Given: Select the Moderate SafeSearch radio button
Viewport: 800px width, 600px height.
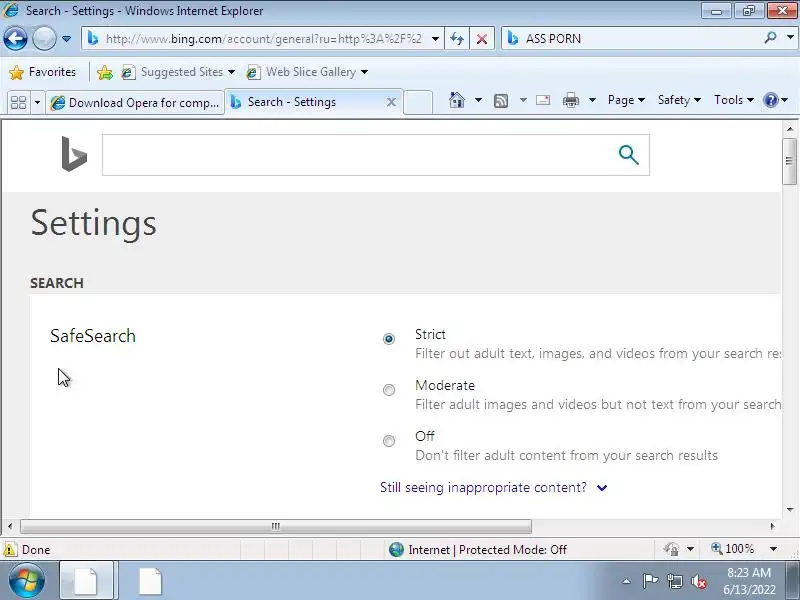Looking at the screenshot, I should click(389, 390).
